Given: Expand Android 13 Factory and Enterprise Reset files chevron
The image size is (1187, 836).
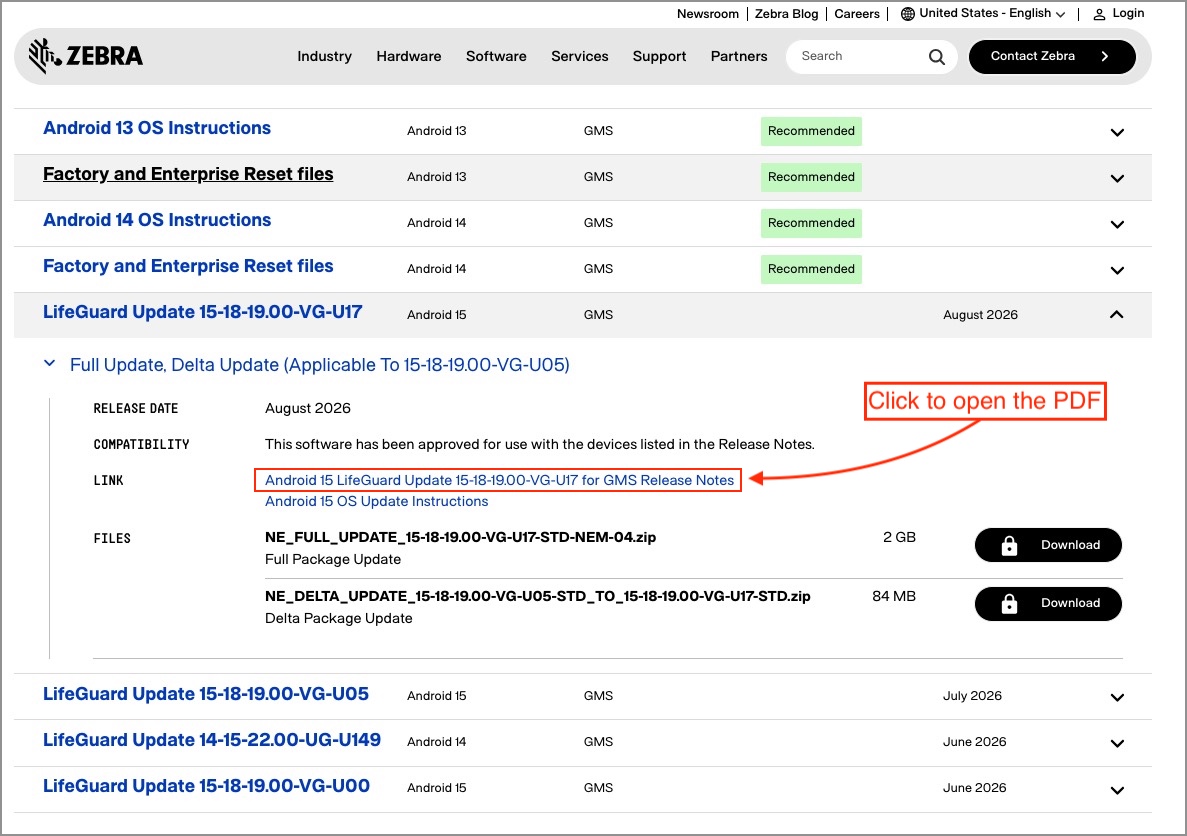Looking at the screenshot, I should point(1117,179).
